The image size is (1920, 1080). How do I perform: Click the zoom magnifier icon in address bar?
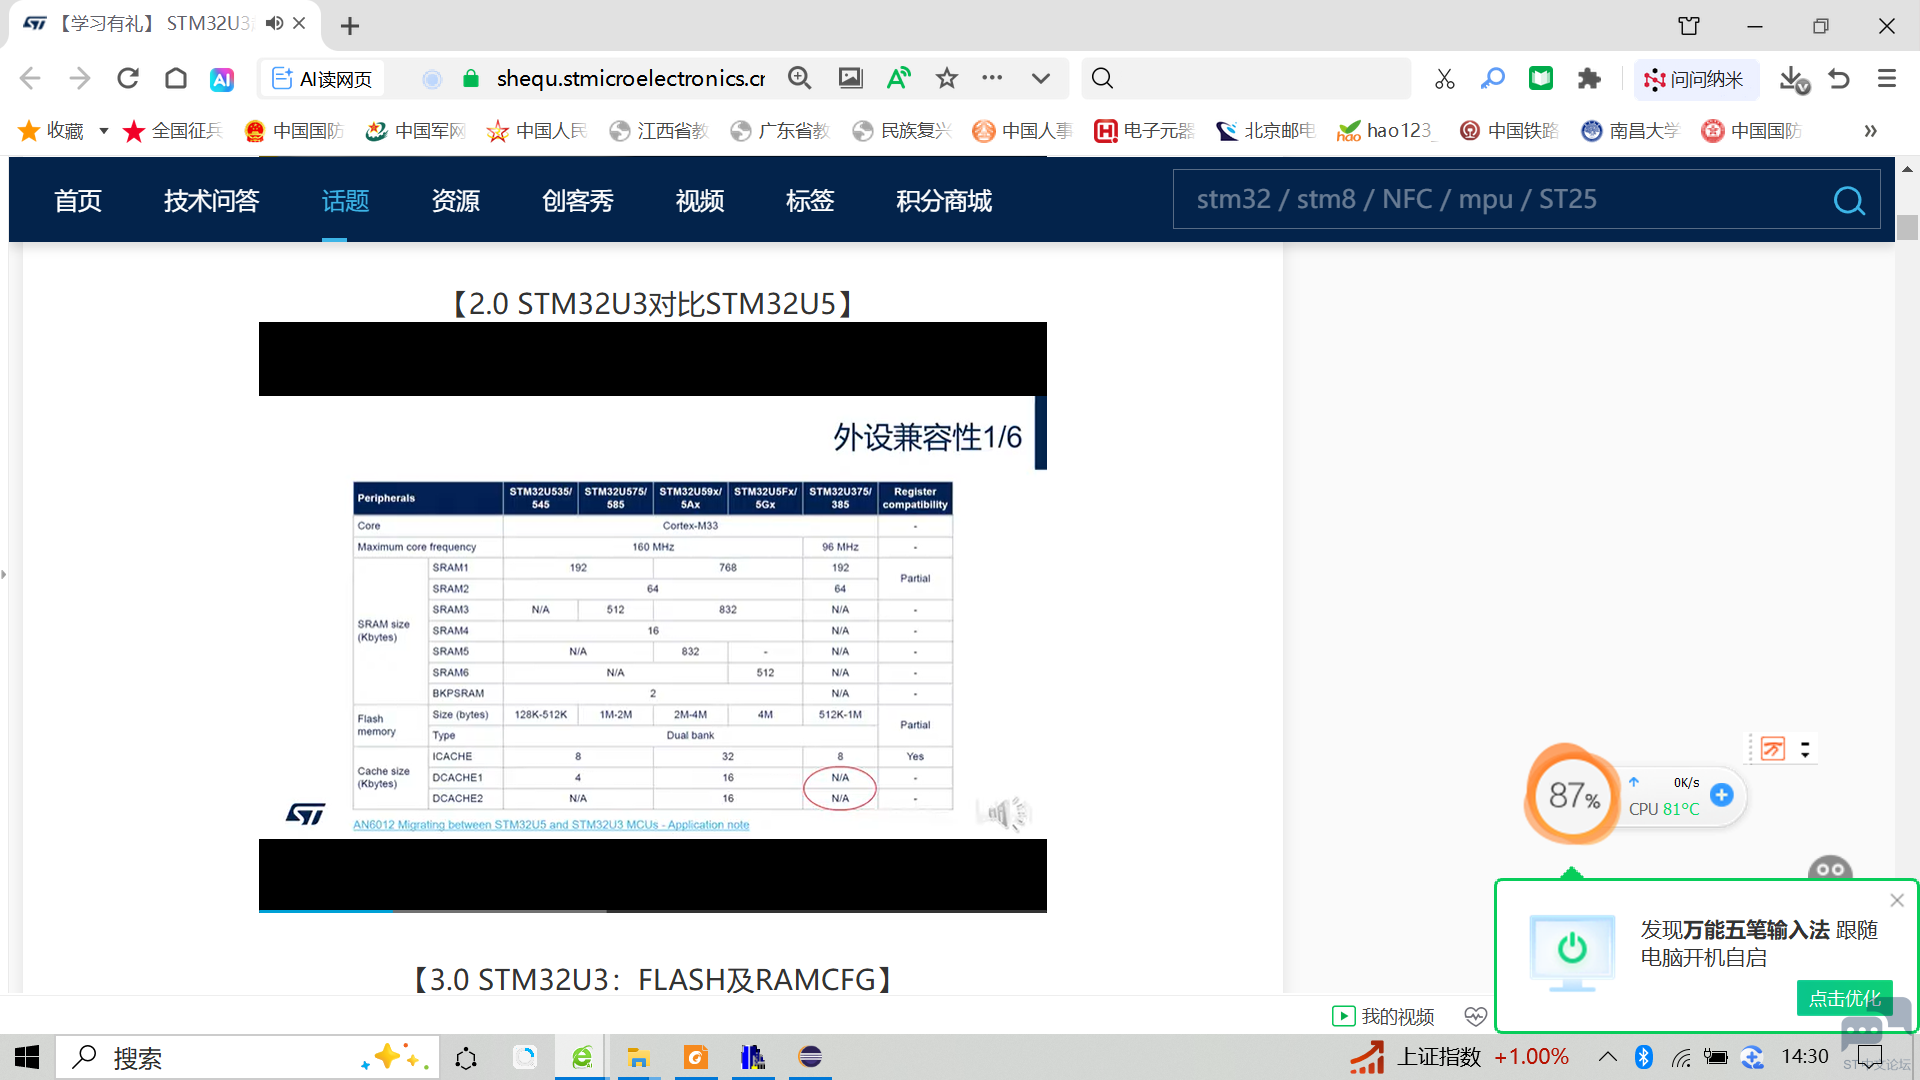[799, 78]
